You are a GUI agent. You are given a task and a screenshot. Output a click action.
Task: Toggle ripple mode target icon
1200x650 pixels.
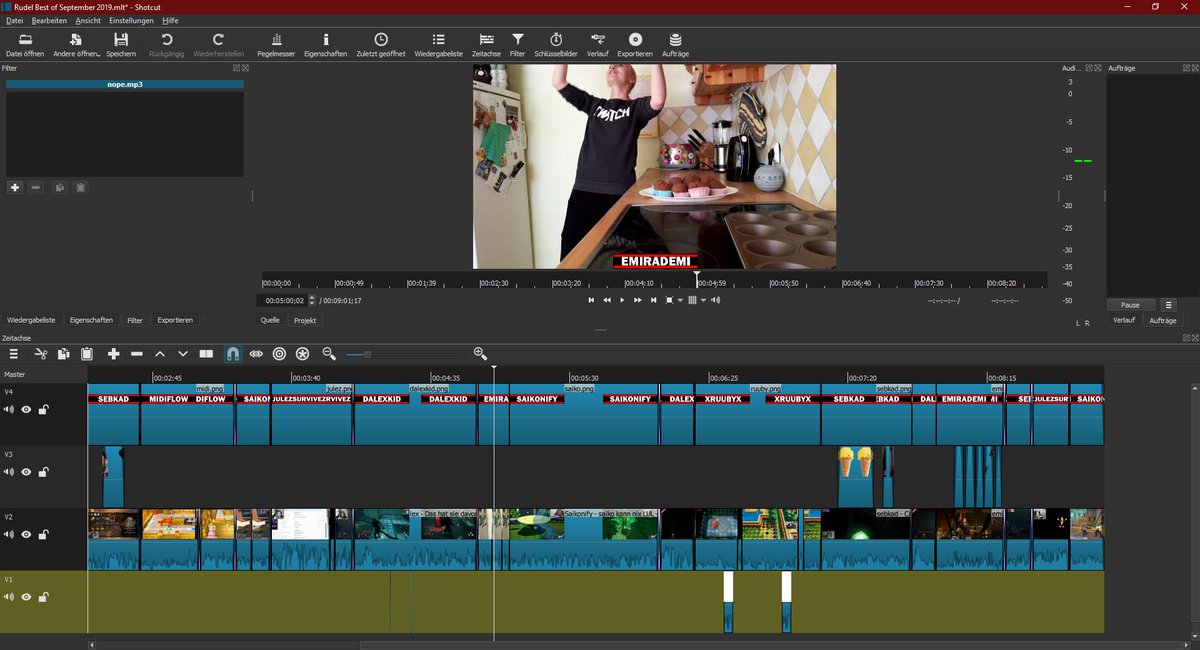[x=279, y=354]
